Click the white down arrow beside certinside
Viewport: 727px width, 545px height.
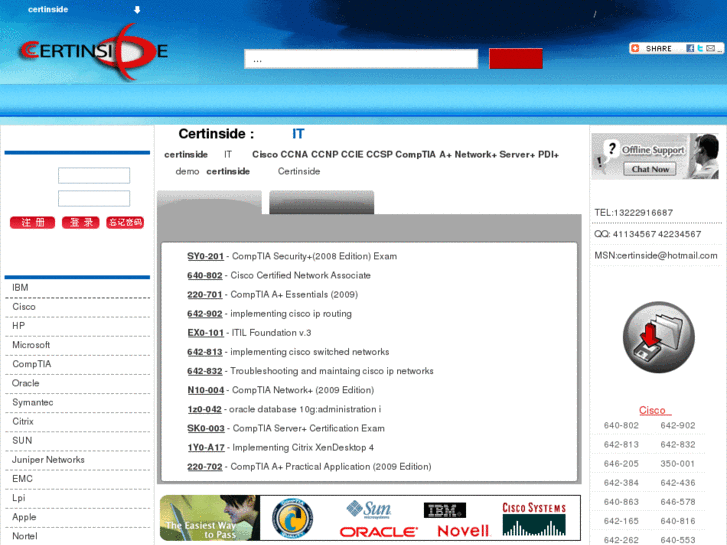click(137, 10)
